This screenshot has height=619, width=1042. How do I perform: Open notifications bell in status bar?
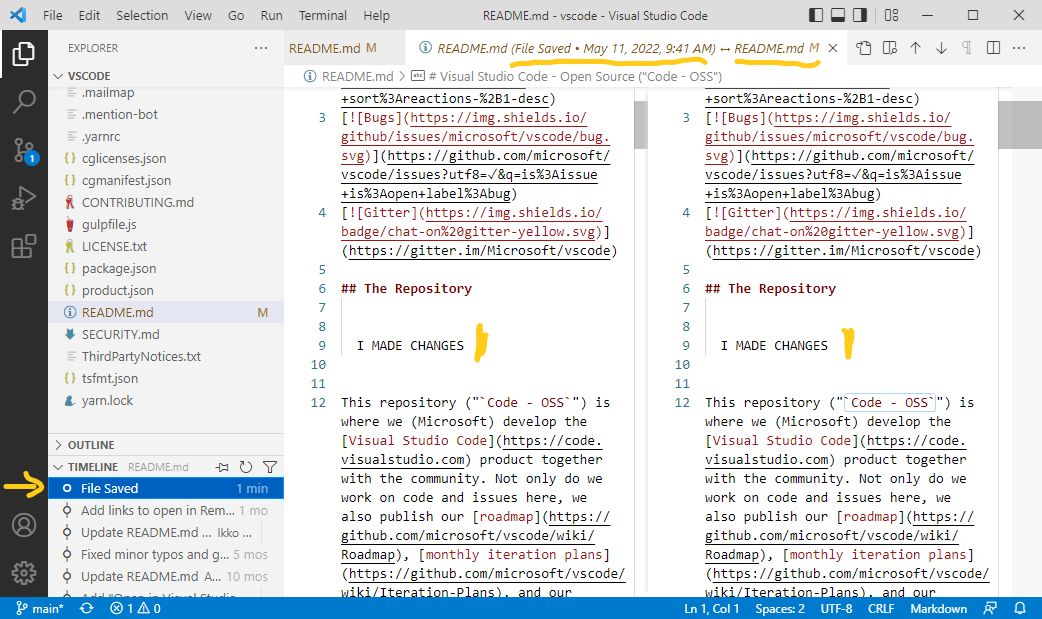click(x=1019, y=608)
